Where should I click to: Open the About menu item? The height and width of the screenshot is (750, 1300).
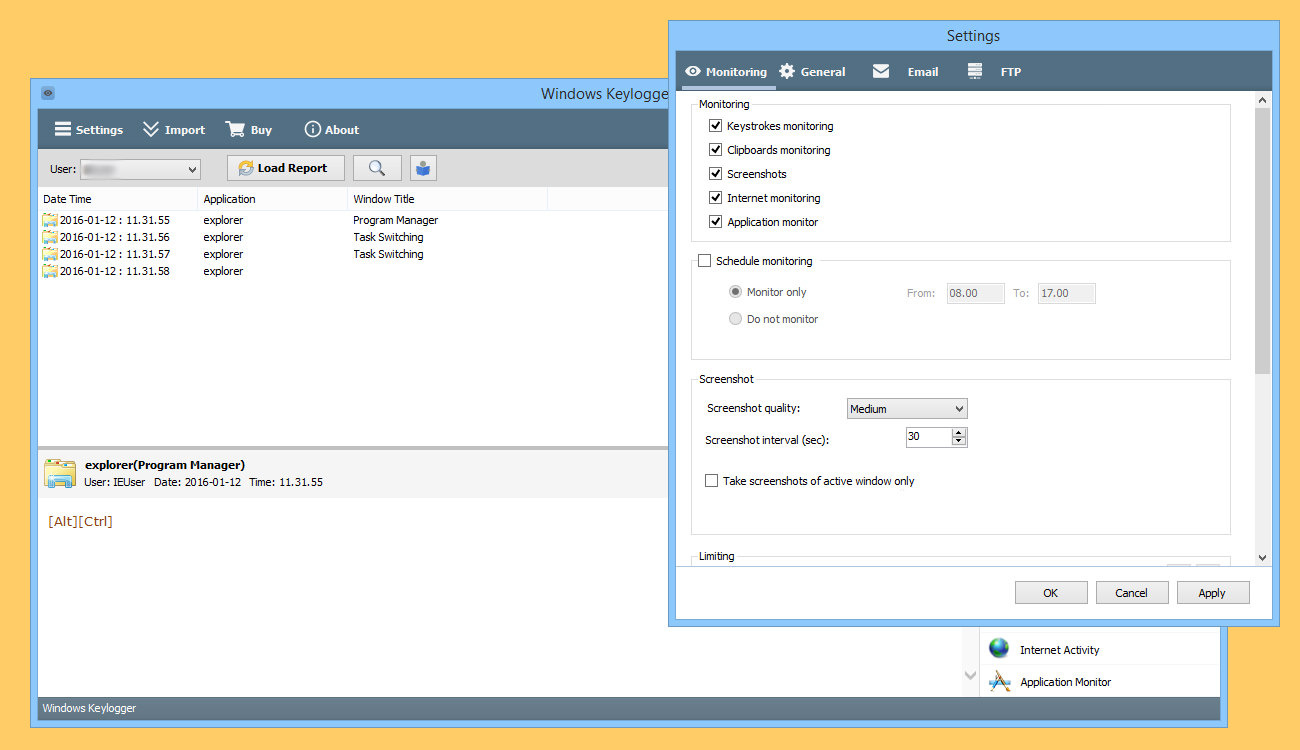coord(331,130)
